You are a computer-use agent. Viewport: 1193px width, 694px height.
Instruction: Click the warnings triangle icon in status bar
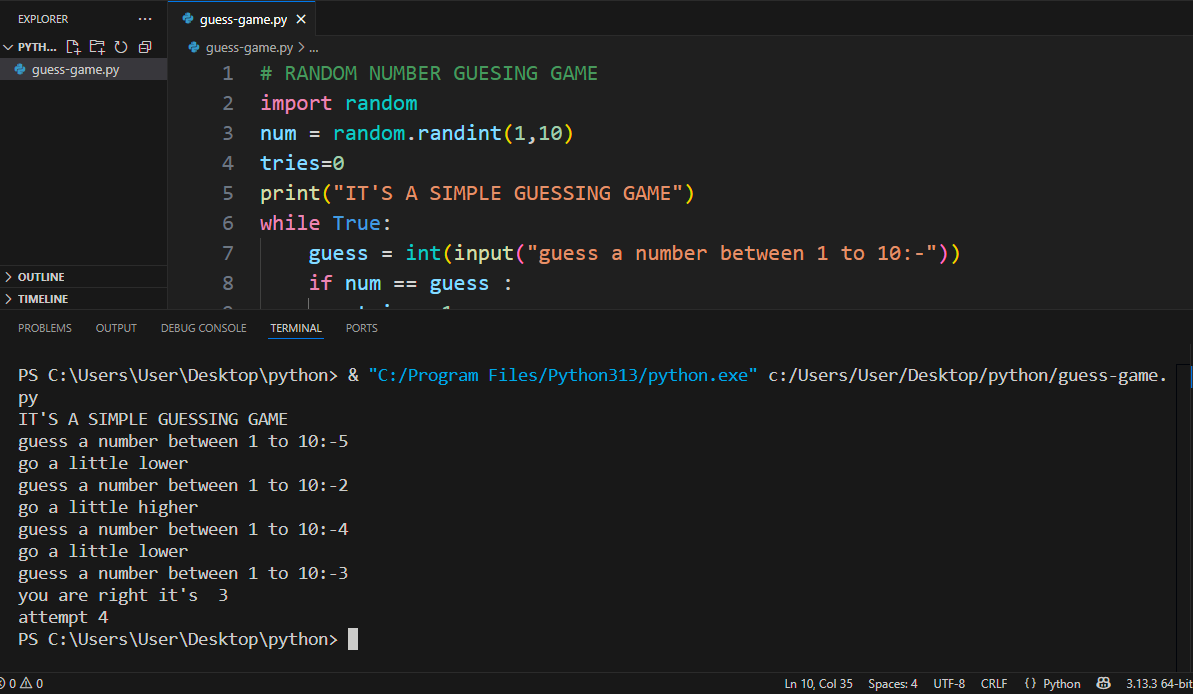tap(26, 684)
